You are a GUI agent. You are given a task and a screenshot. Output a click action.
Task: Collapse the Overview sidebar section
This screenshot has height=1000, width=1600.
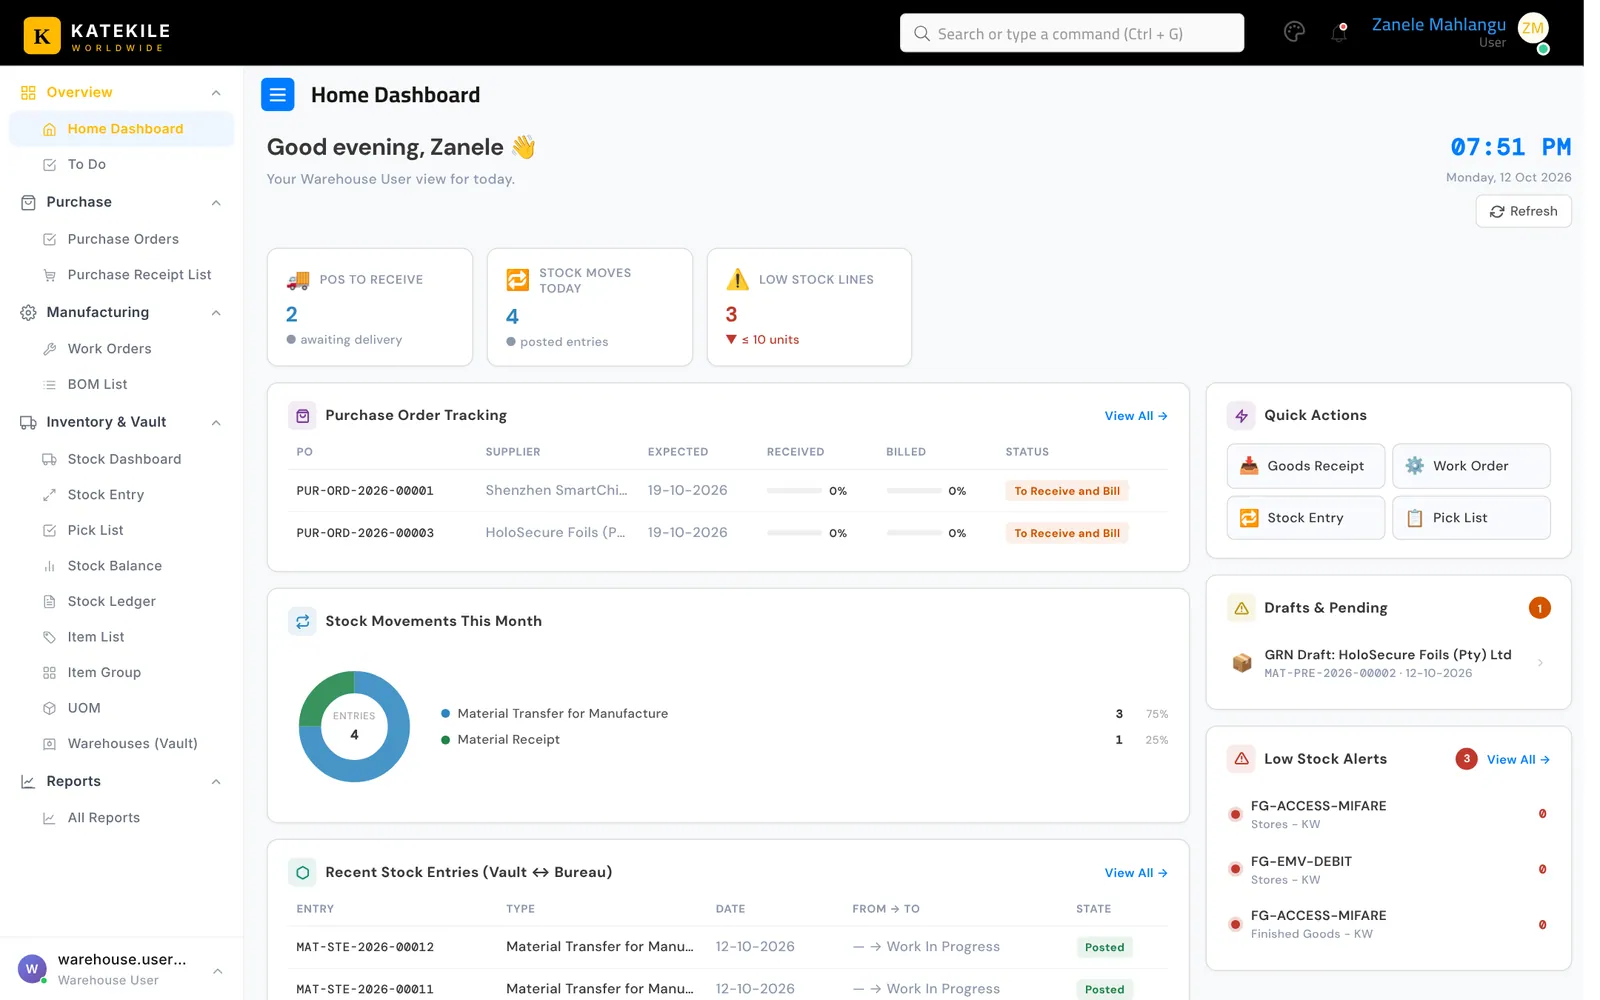216,93
